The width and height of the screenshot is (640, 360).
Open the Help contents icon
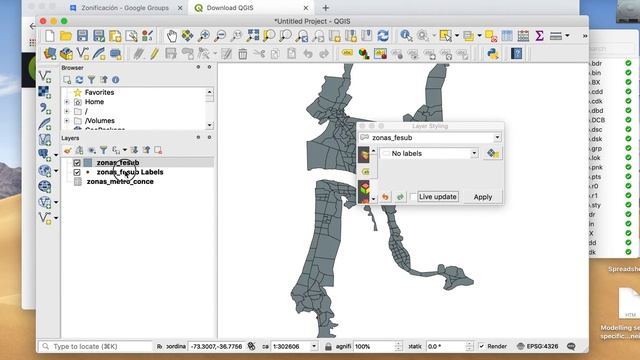click(x=516, y=53)
